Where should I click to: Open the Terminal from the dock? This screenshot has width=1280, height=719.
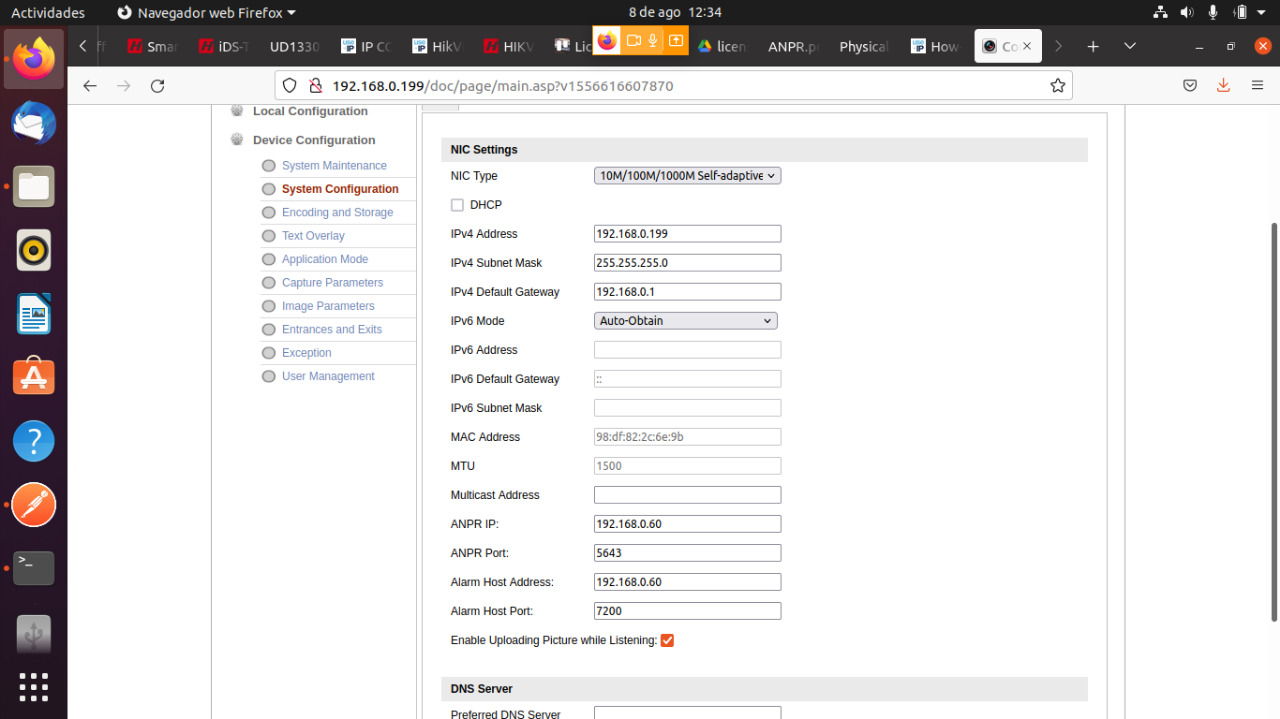tap(33, 567)
